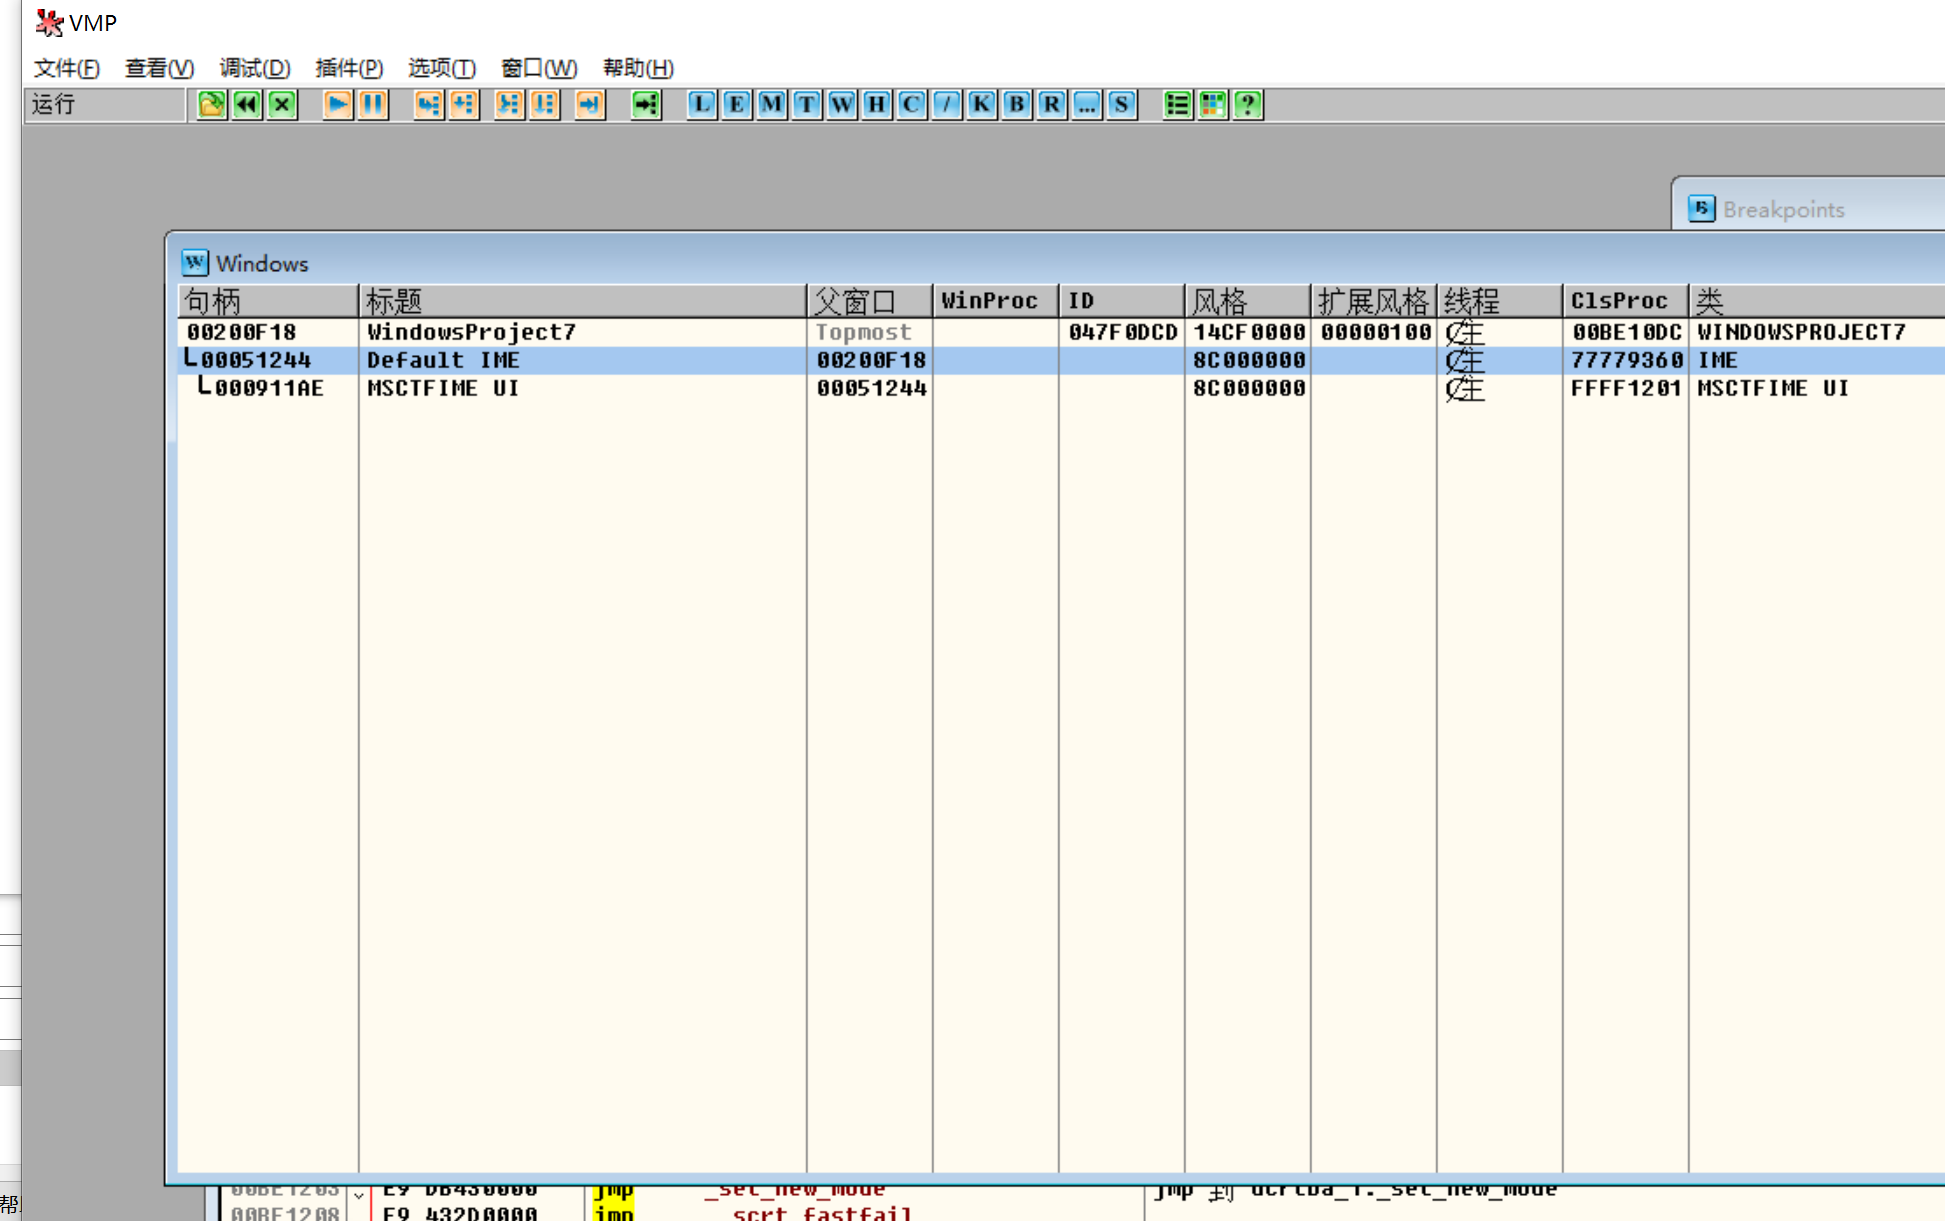Screen dimensions: 1945x1221
Task: Open the Appearance color grid icon
Action: (1213, 104)
